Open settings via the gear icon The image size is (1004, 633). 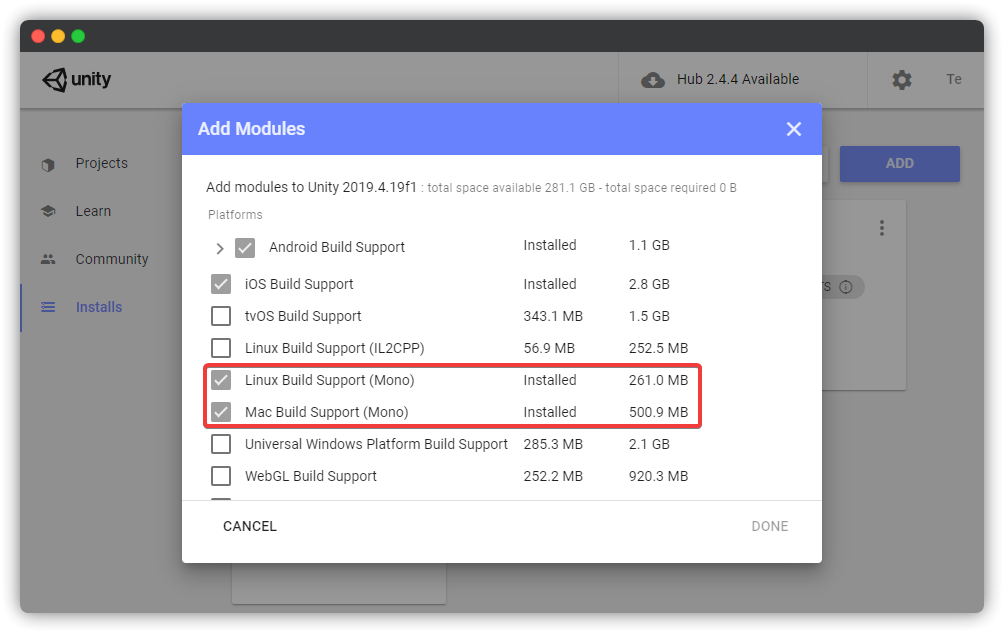click(902, 80)
